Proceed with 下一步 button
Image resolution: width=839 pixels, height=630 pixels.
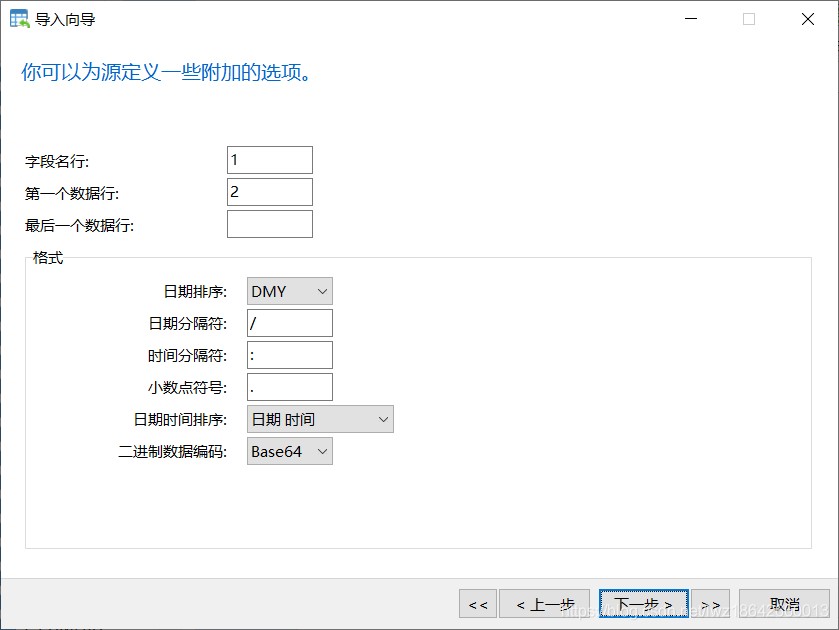(x=644, y=604)
